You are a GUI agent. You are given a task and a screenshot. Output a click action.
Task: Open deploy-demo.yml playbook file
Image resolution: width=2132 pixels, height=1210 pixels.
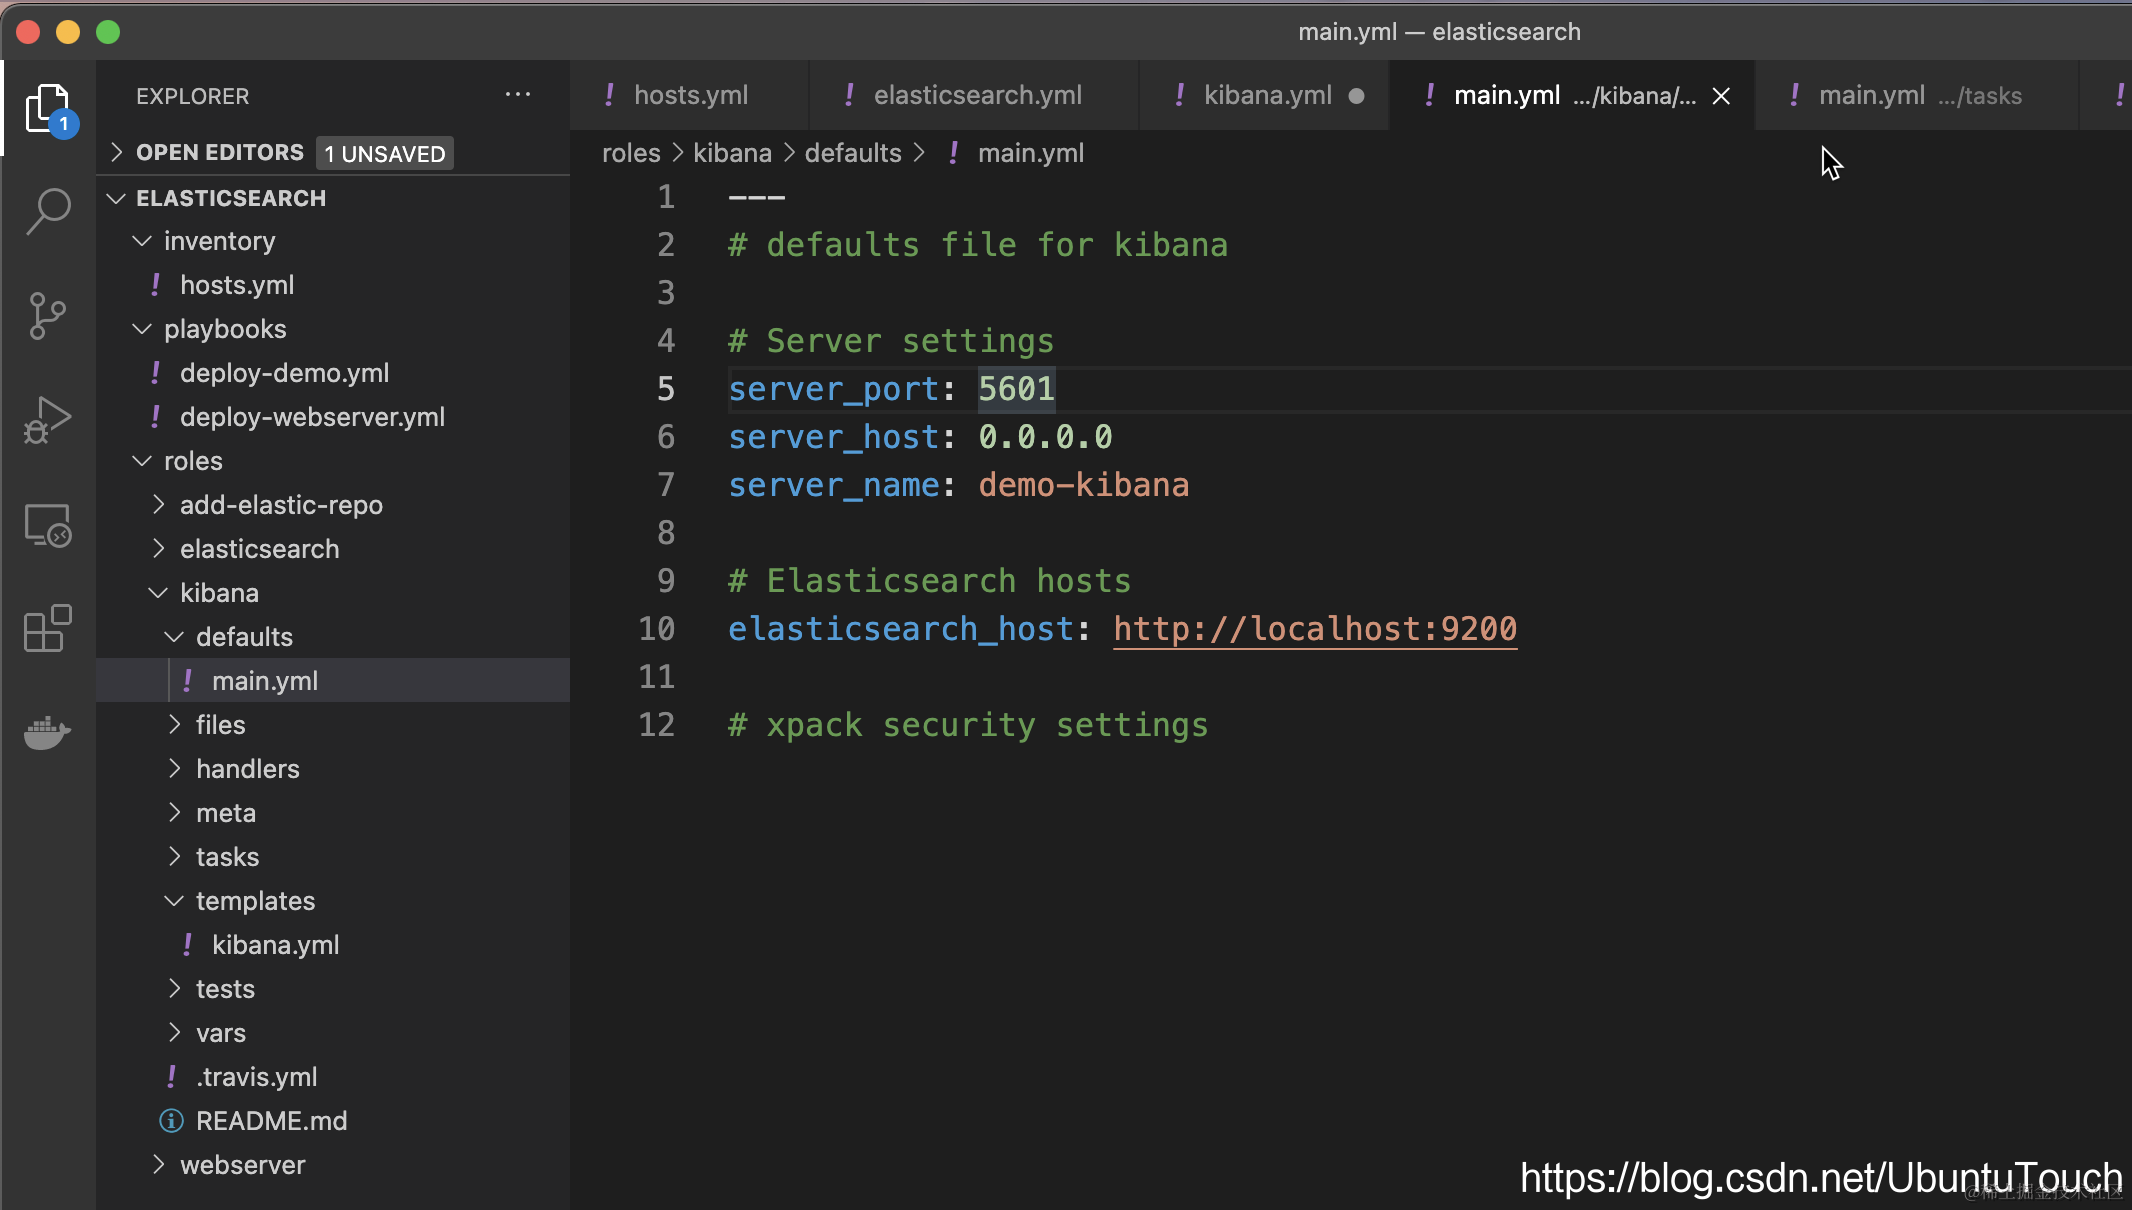pos(284,373)
